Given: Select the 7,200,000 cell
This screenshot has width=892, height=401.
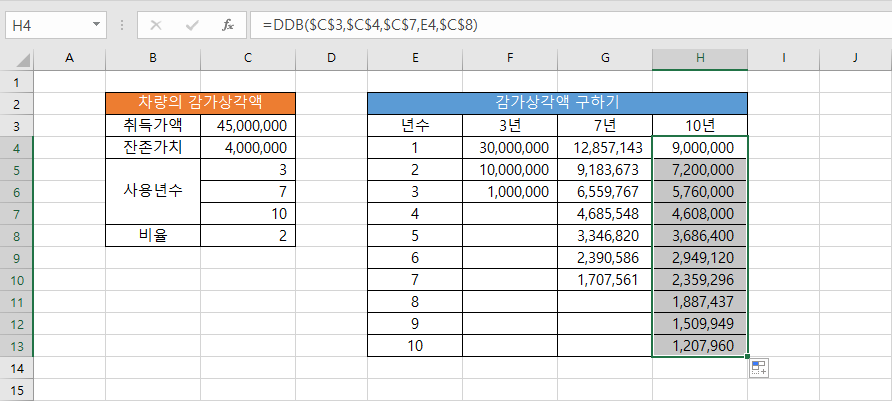Looking at the screenshot, I should tap(700, 170).
